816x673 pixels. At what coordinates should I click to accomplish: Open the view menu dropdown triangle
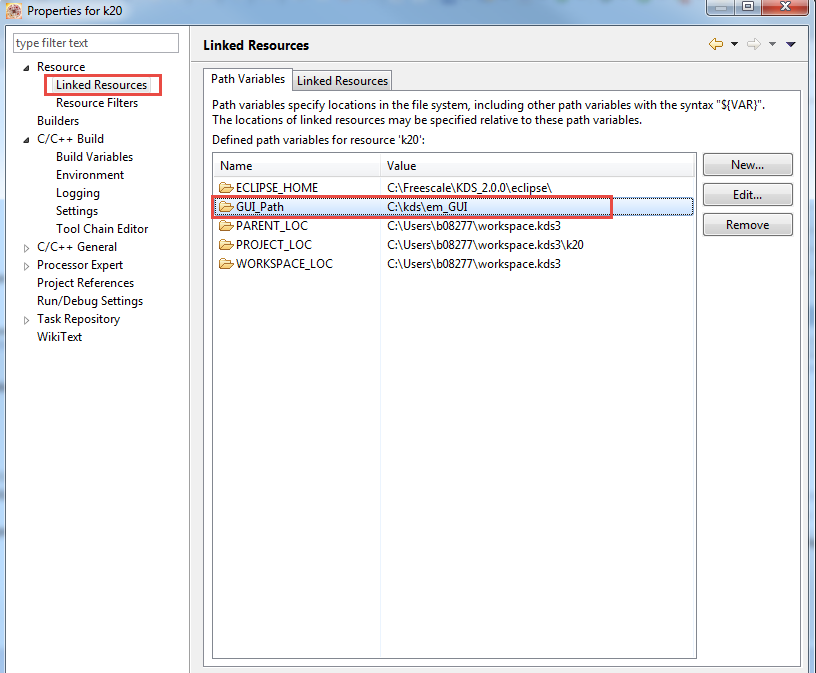790,44
